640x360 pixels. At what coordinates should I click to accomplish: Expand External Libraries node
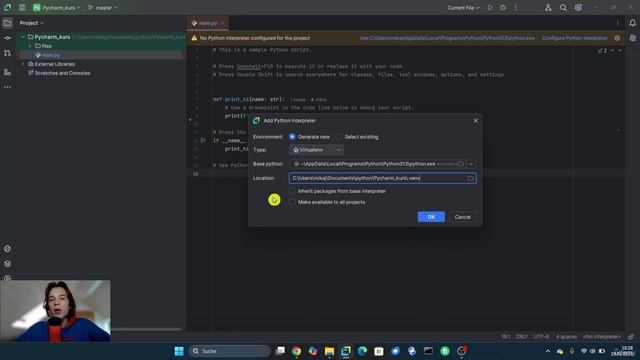click(23, 64)
